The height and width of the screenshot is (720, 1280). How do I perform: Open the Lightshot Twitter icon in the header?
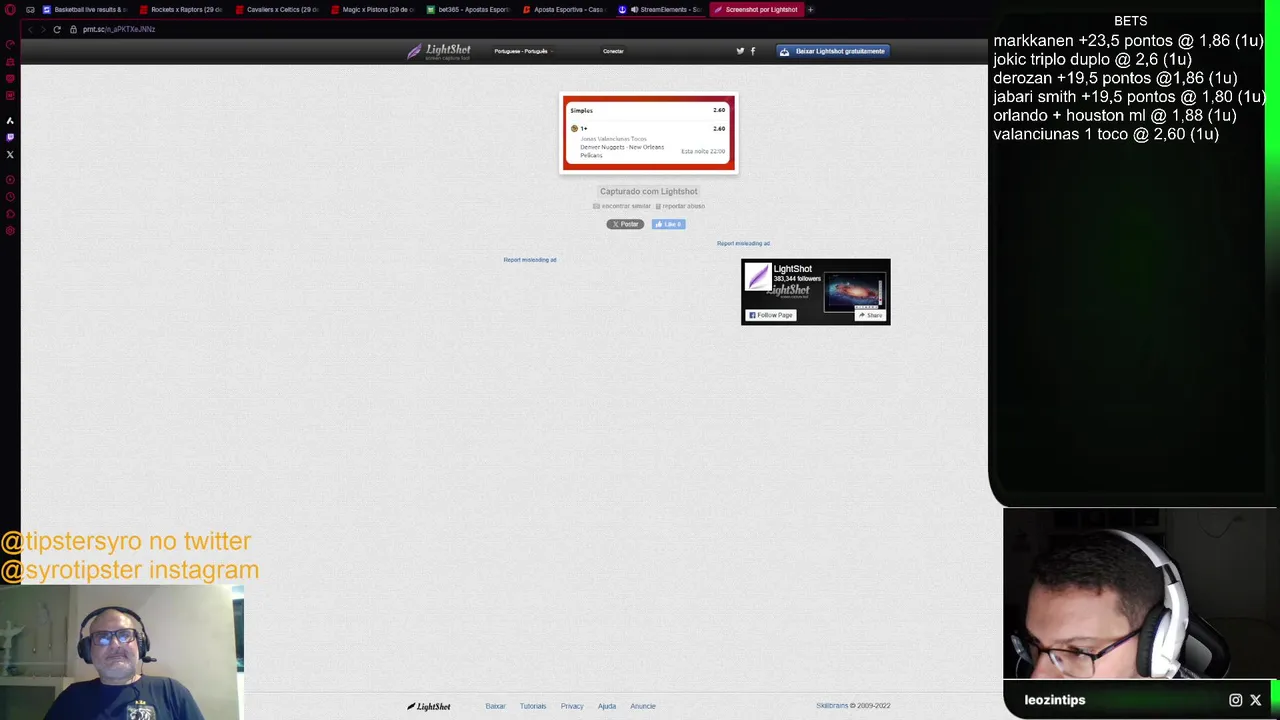(740, 51)
